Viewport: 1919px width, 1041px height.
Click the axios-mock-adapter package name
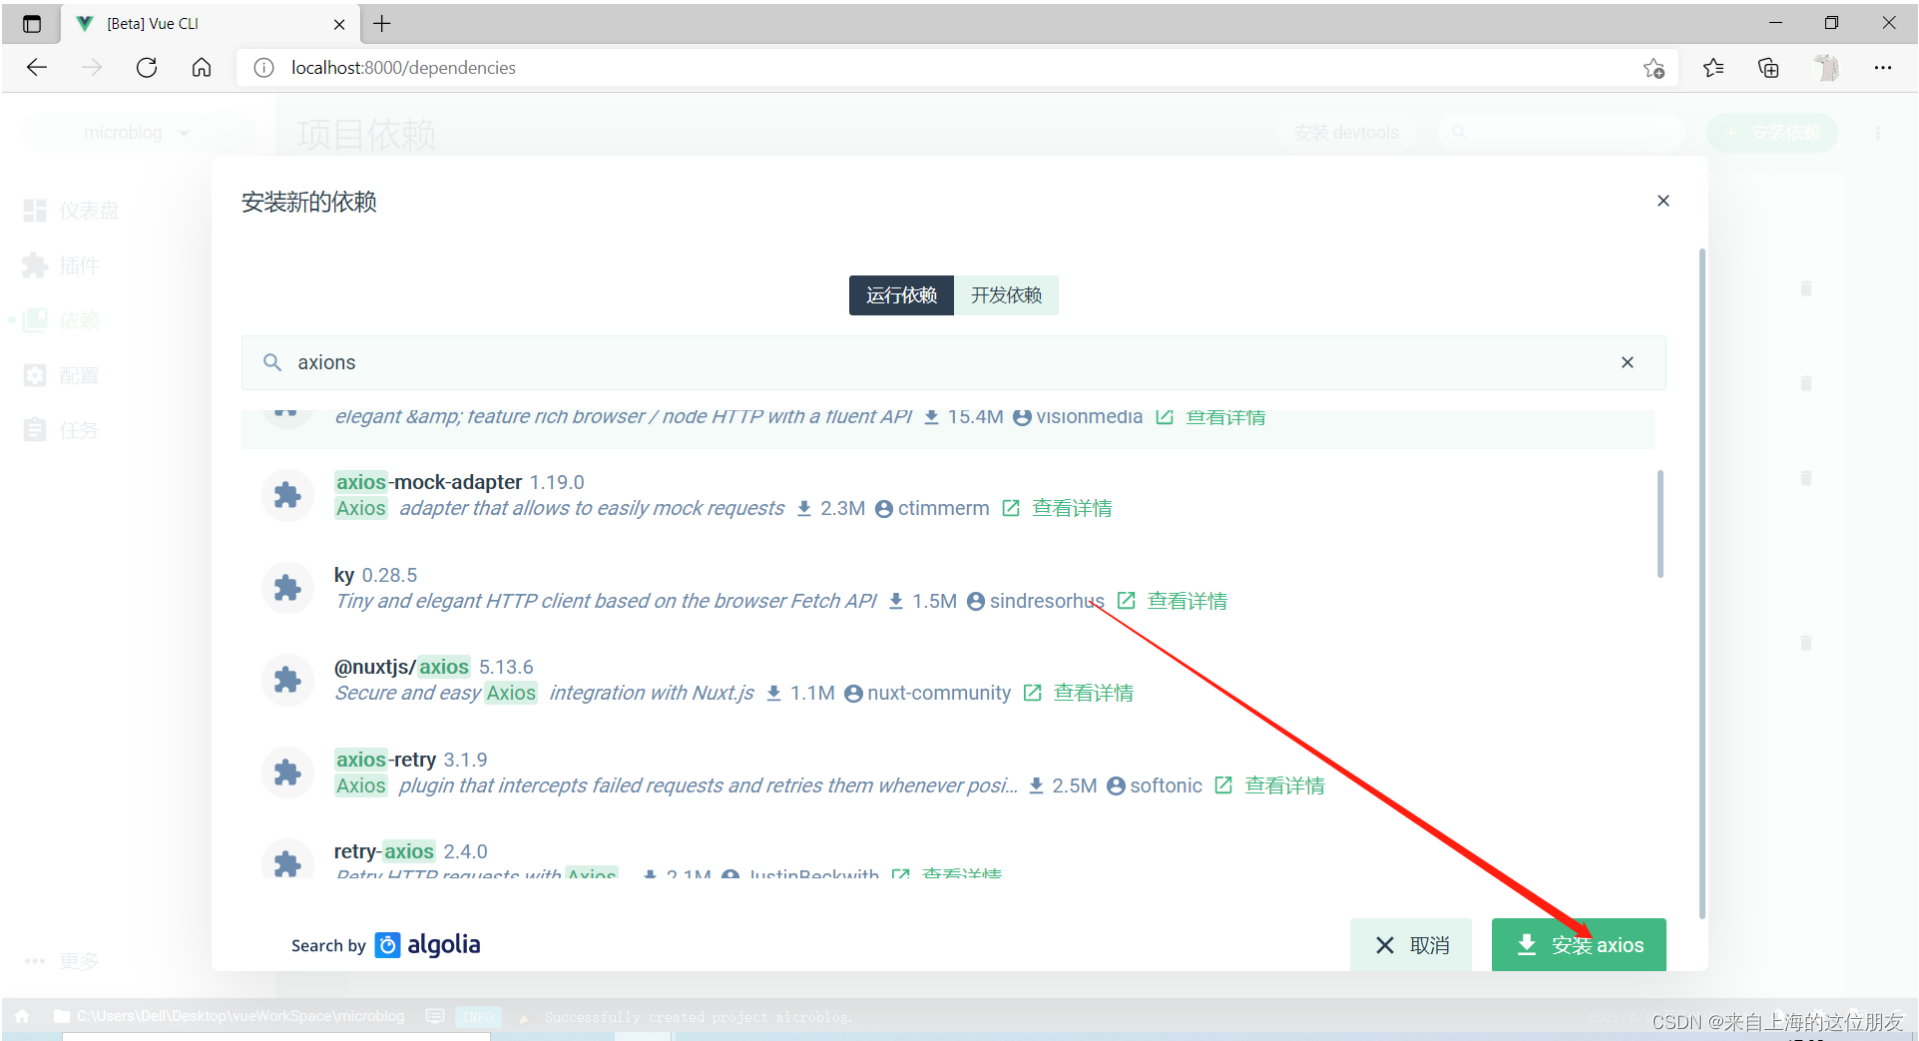(429, 482)
